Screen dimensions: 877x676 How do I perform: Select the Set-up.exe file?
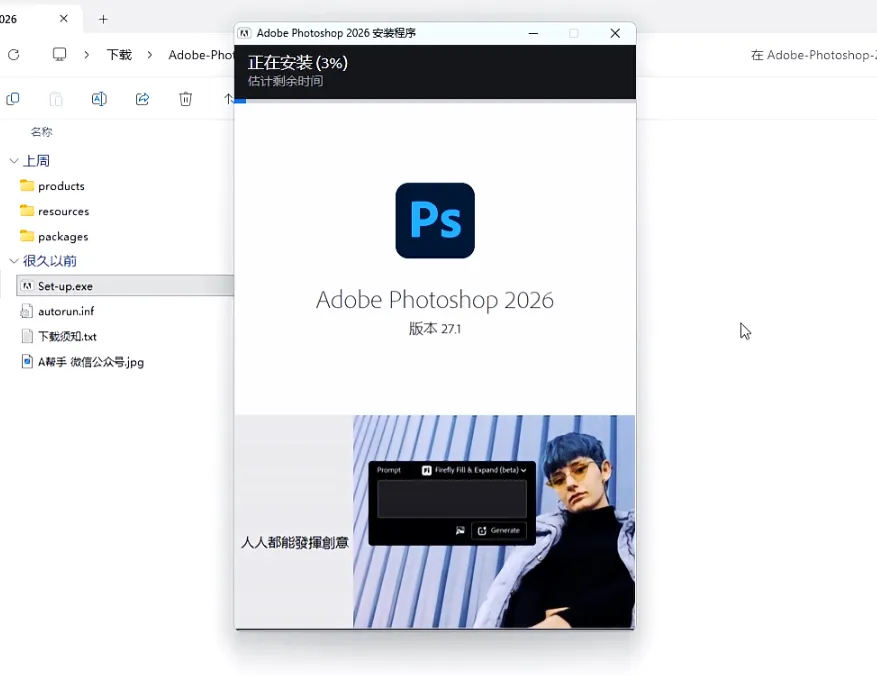[x=125, y=286]
